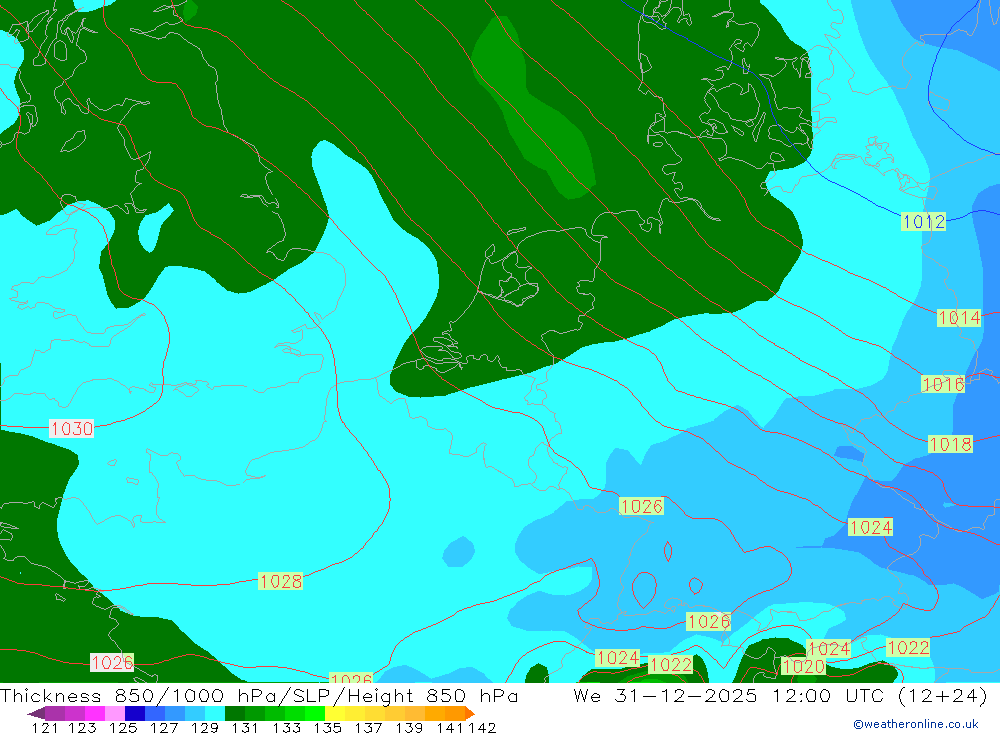The height and width of the screenshot is (733, 1000).
Task: Click the legend value 131
Action: [x=245, y=727]
